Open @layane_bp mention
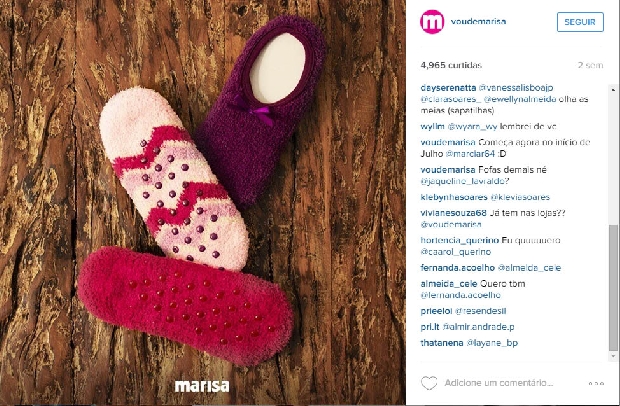This screenshot has height=406, width=620. (492, 343)
